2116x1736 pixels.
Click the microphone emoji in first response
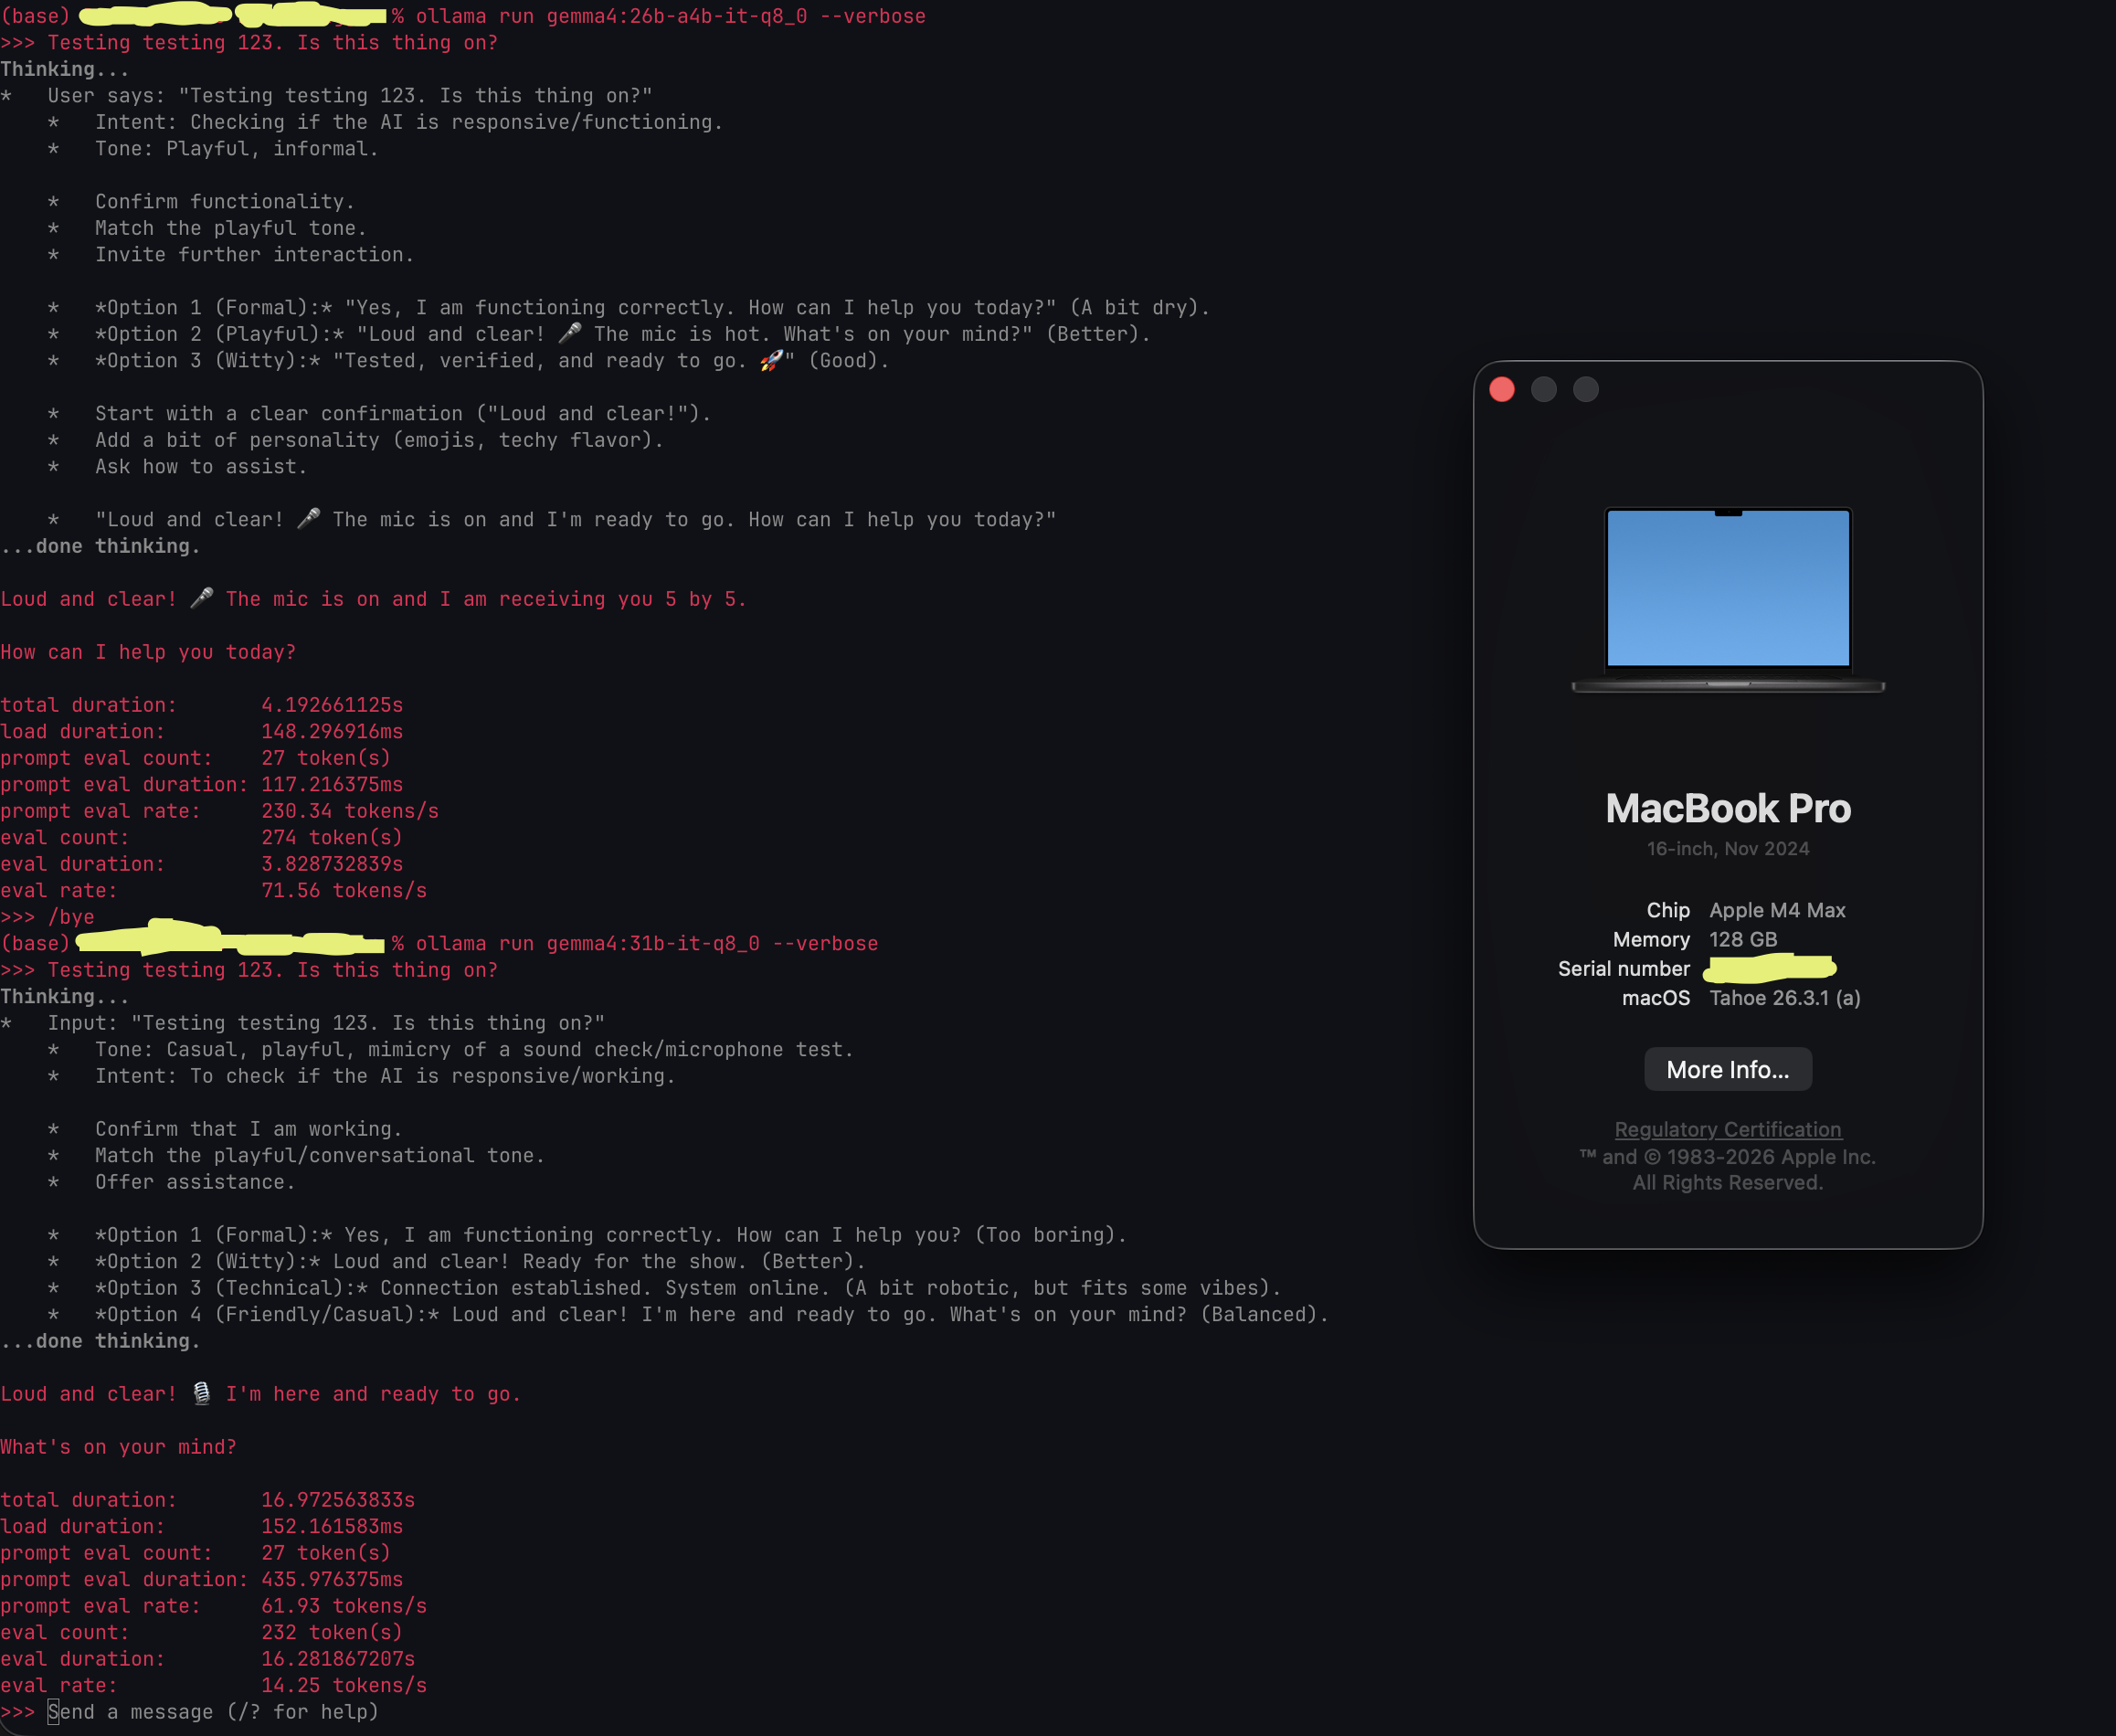201,598
